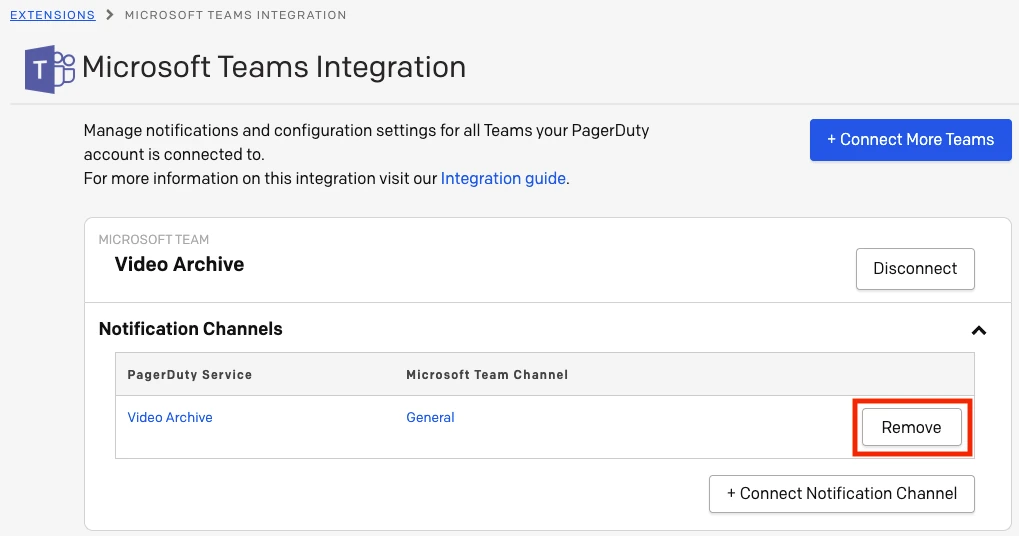The width and height of the screenshot is (1019, 536).
Task: Click the Microsoft Teams Integration breadcrumb text
Action: 235,15
